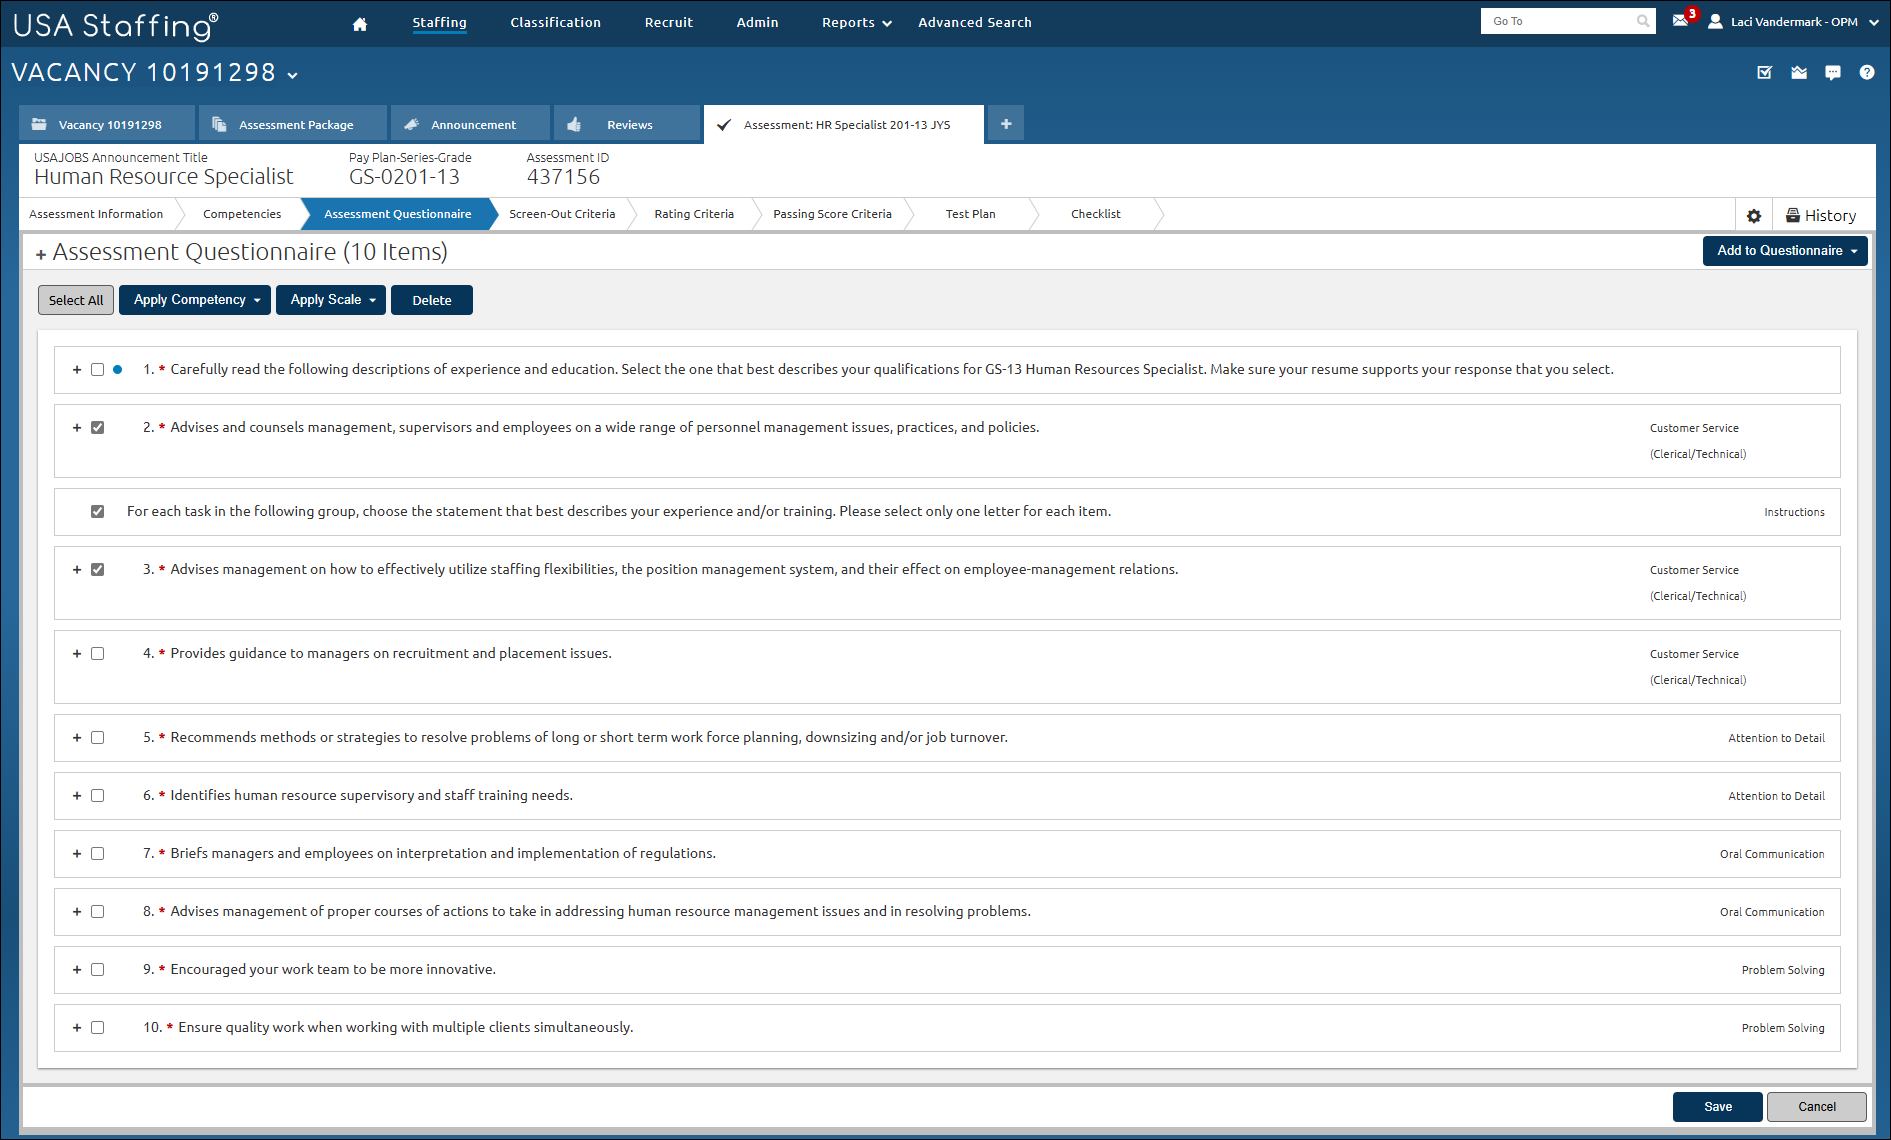Expand item 8 Advises management of proper courses
This screenshot has width=1891, height=1140.
click(x=77, y=912)
